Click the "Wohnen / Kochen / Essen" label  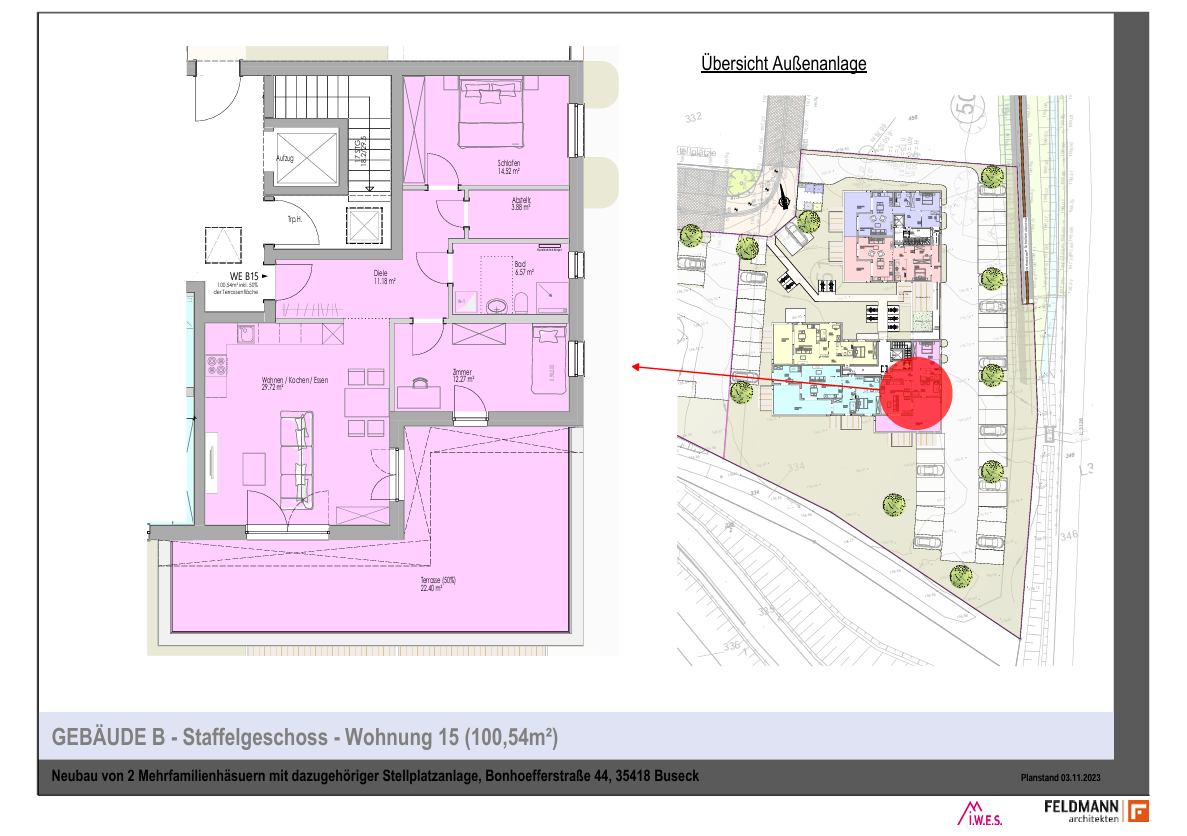[x=294, y=379]
